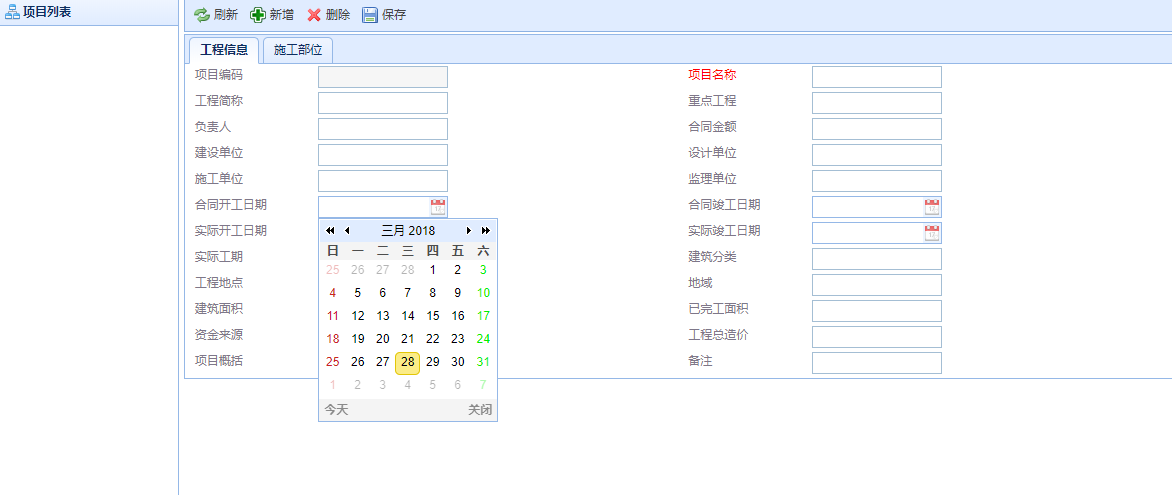Click the 监理单位 input field
The image size is (1172, 495).
pos(877,181)
